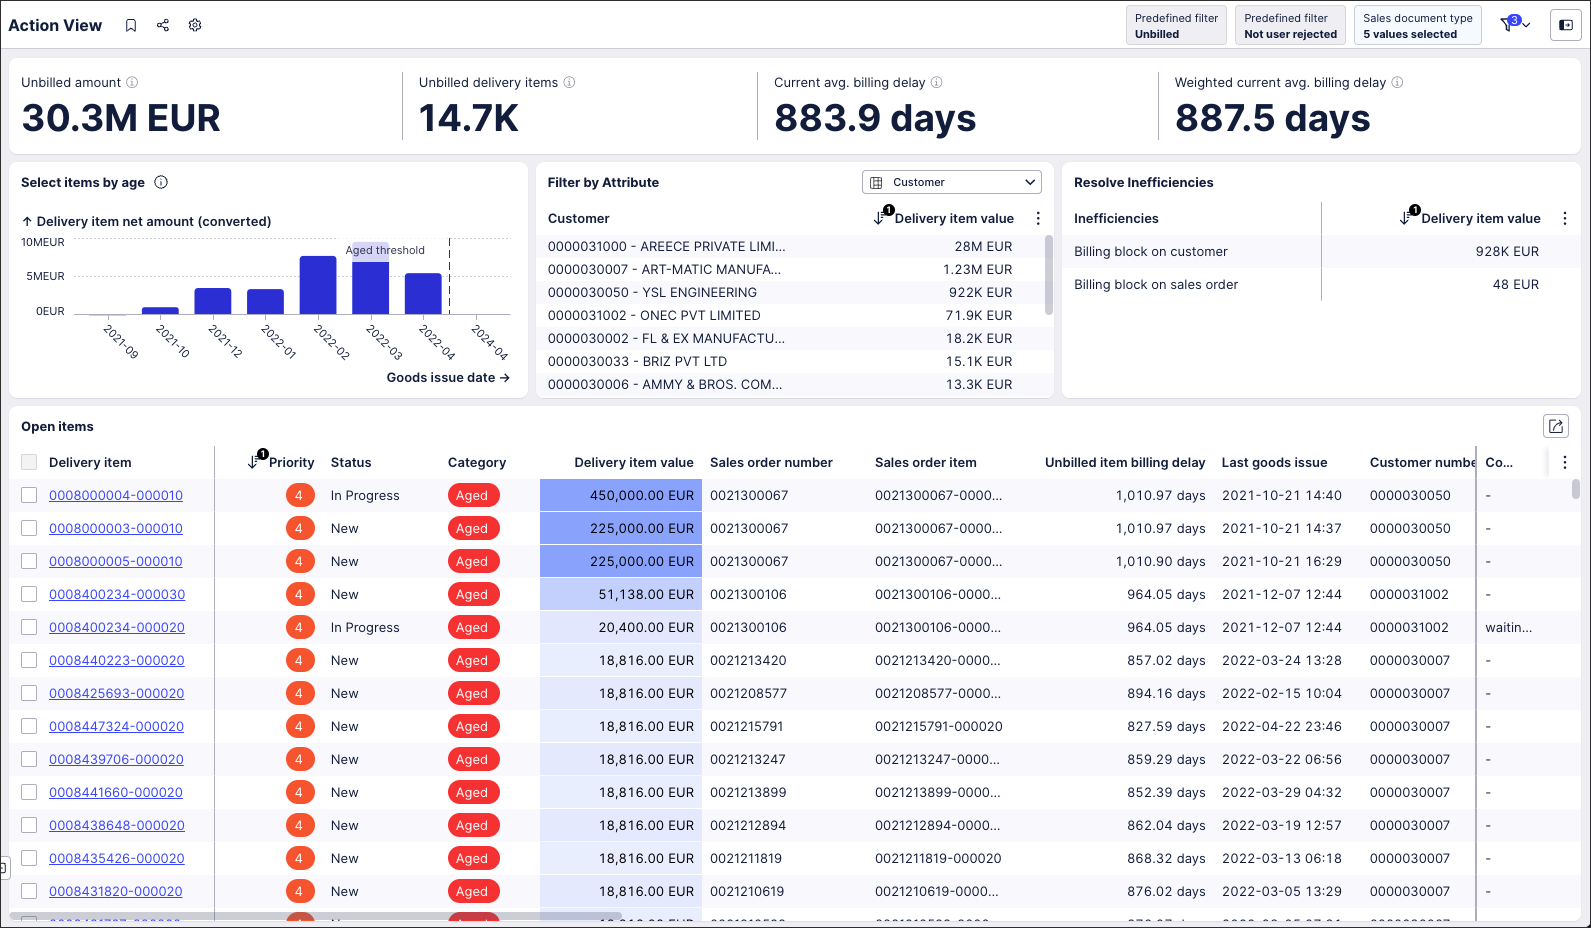Open delivery item 0008439706-000020
The height and width of the screenshot is (928, 1591).
pyautogui.click(x=116, y=759)
